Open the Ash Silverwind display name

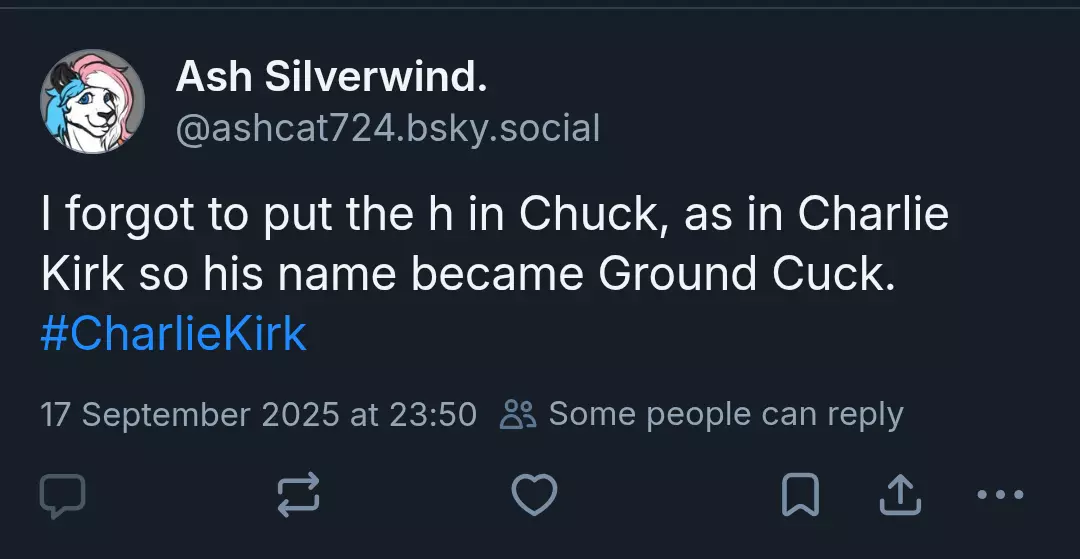pyautogui.click(x=331, y=76)
